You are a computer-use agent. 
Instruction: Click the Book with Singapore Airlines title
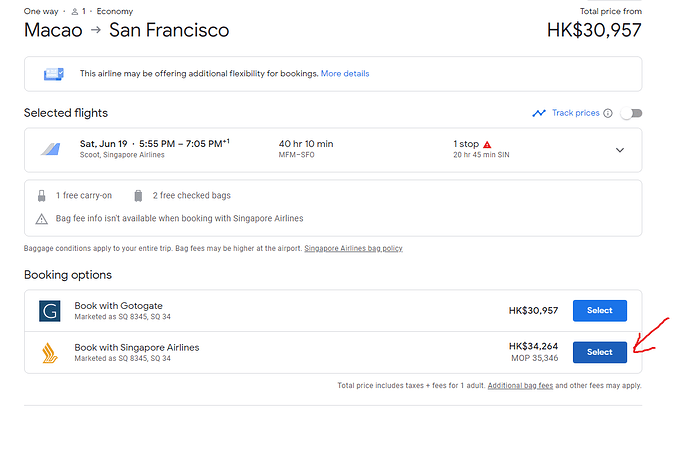pyautogui.click(x=137, y=348)
